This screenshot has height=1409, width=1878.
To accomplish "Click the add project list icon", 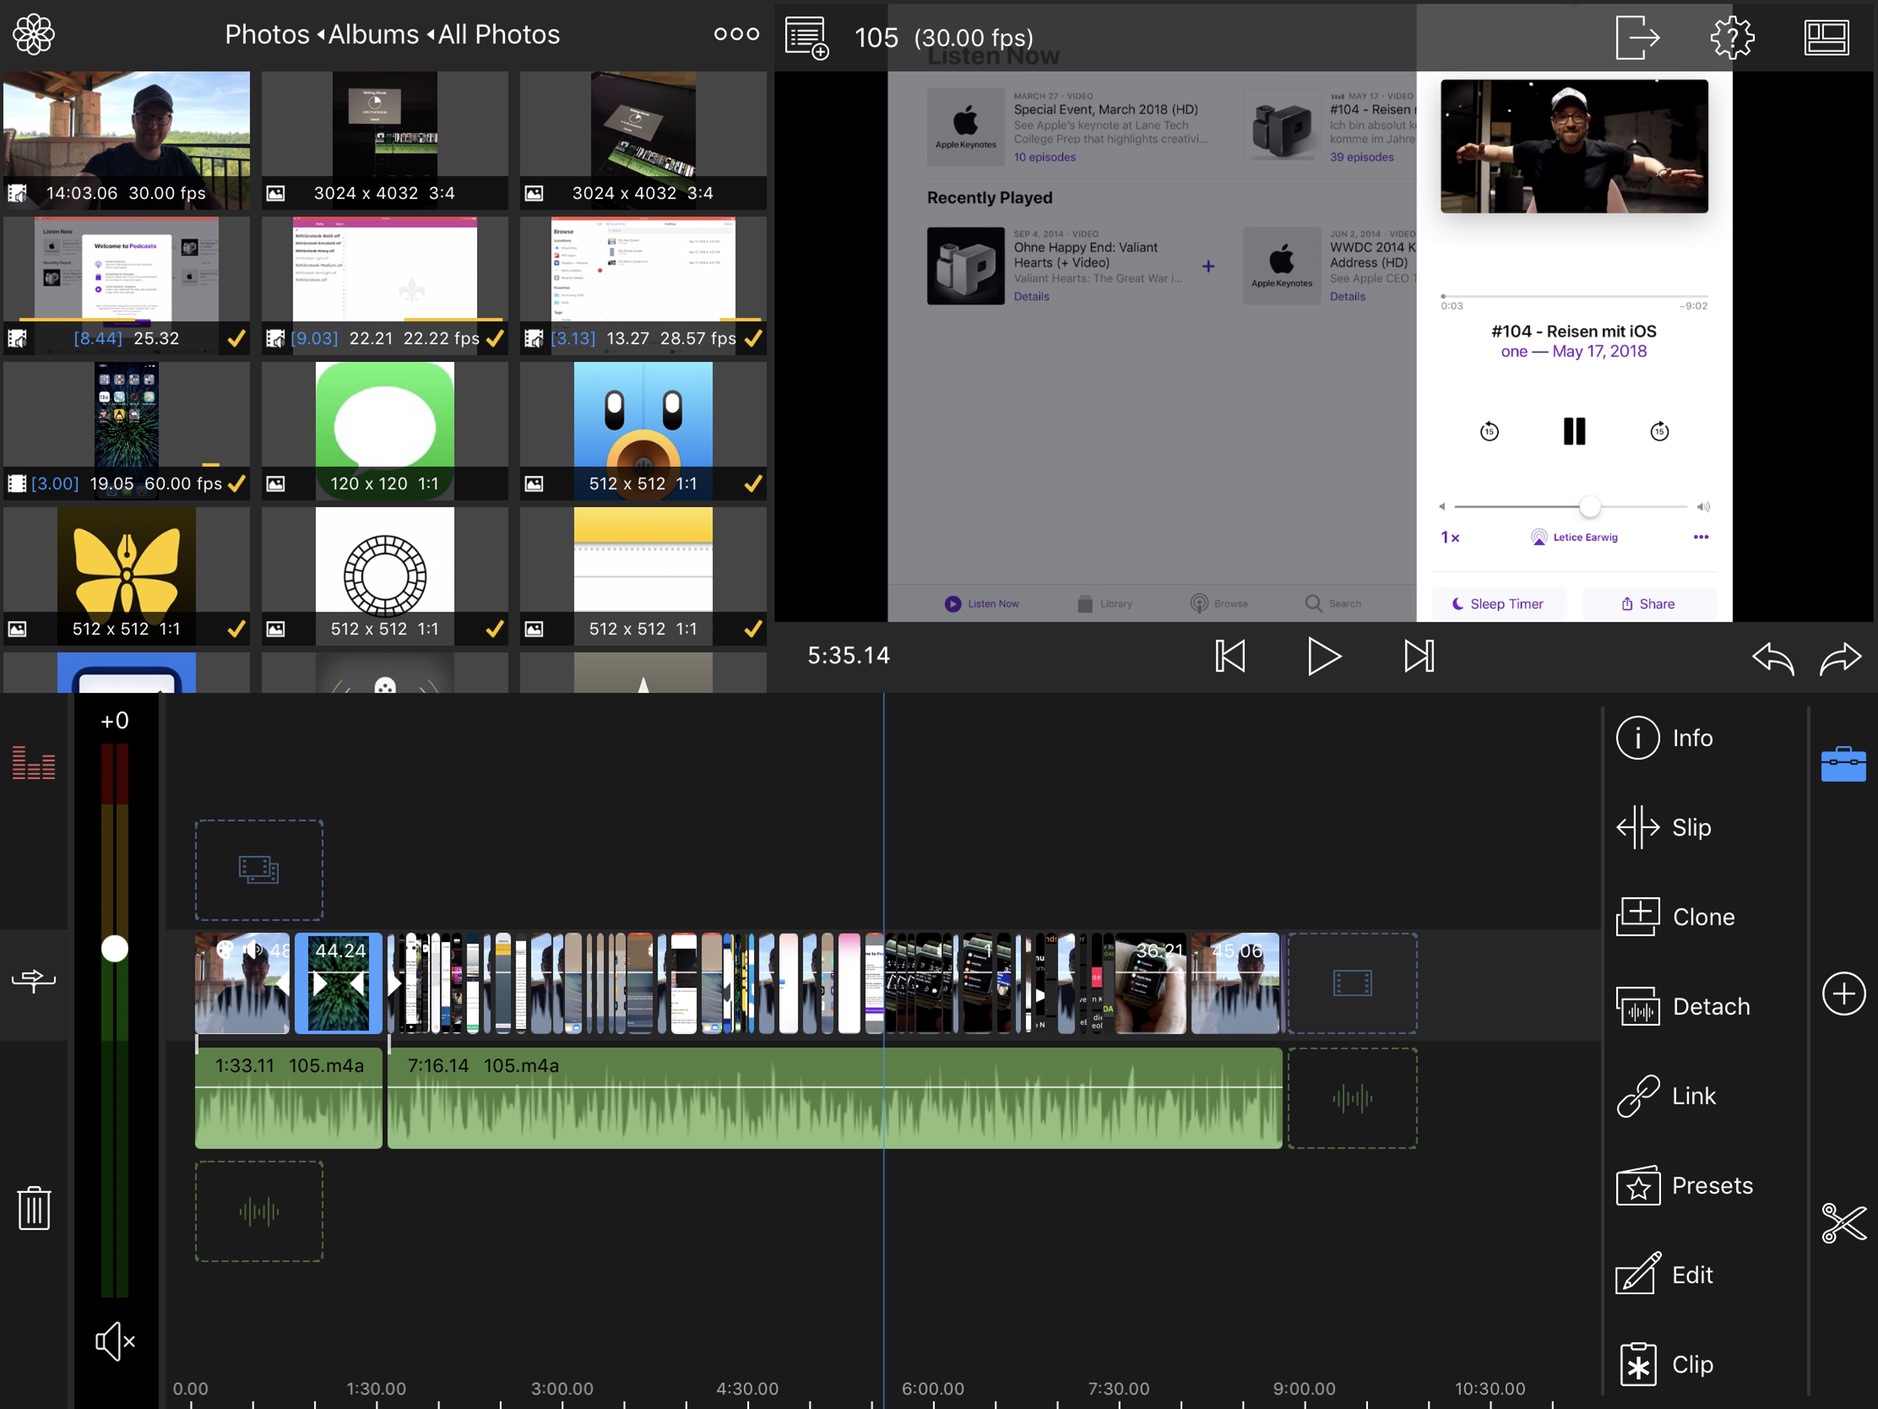I will (x=807, y=37).
